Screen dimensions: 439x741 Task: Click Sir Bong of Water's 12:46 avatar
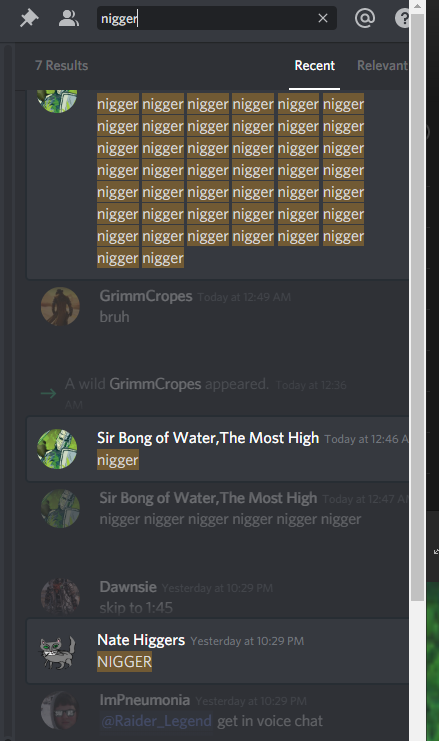[x=57, y=449]
